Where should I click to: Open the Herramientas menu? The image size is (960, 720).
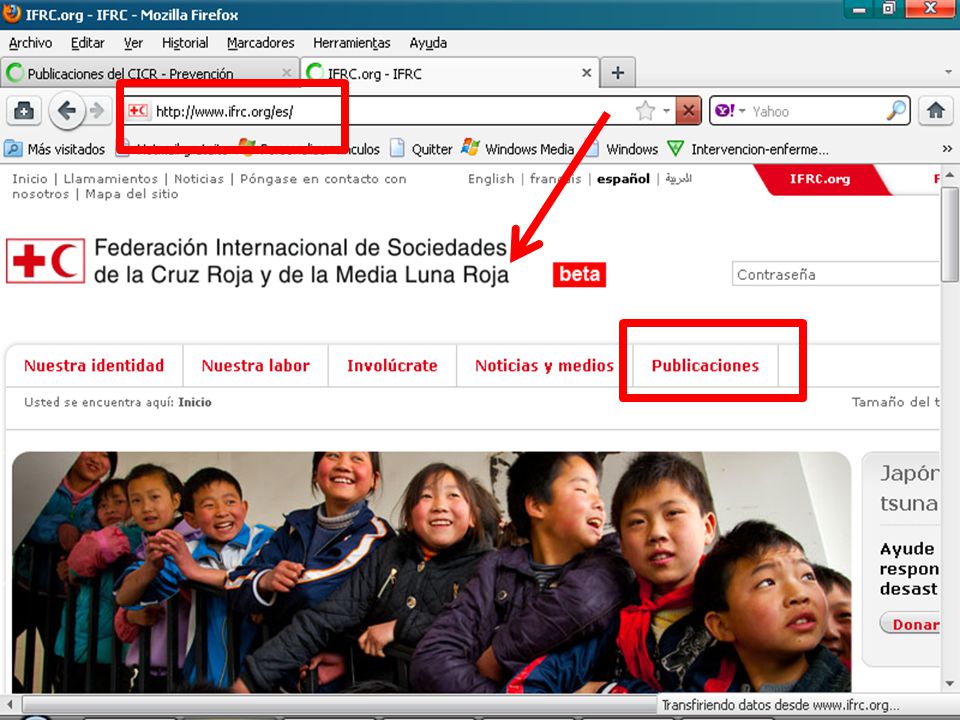[351, 43]
